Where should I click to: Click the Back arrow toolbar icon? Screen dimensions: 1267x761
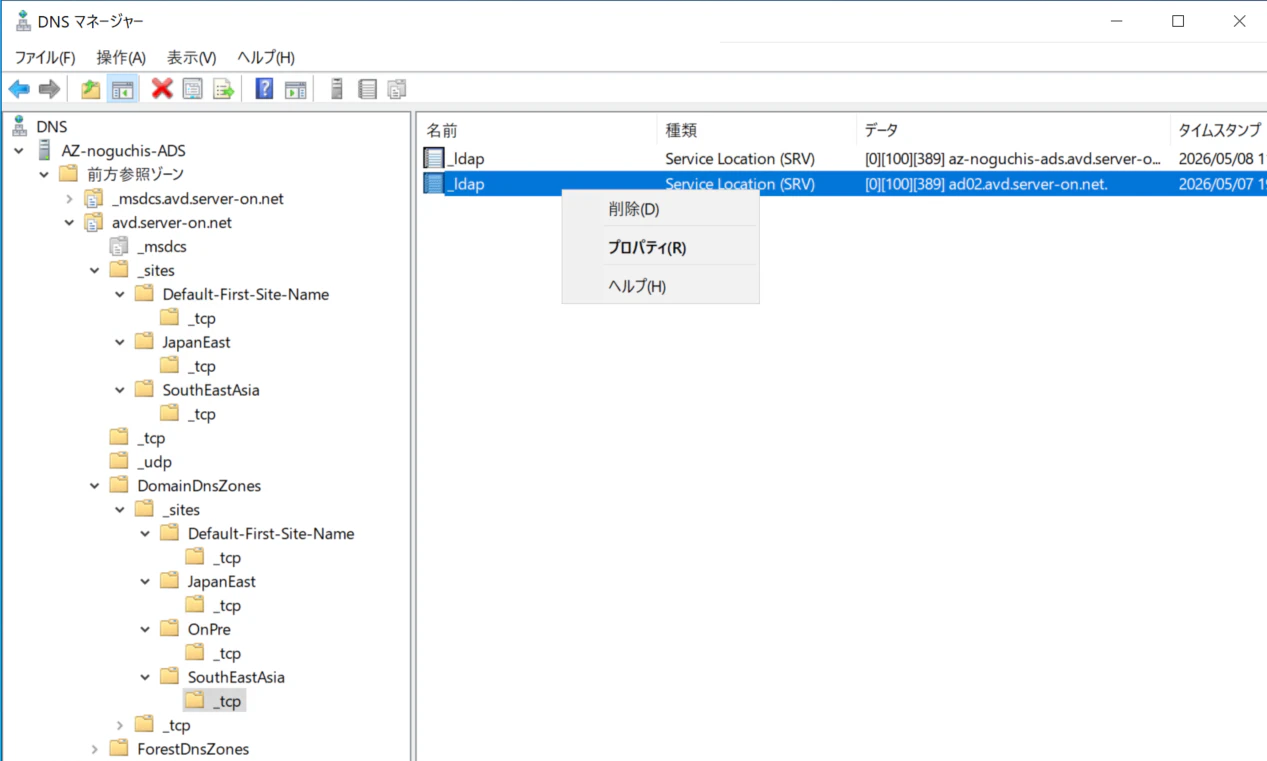19,89
